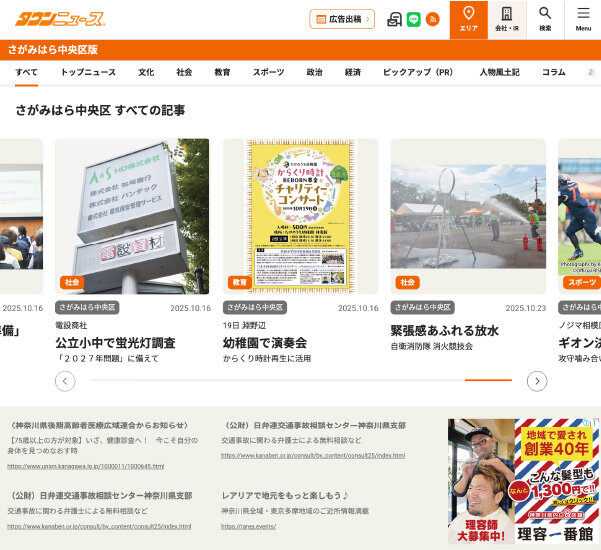Screen dimensions: 601x550
Task: Switch to the 経済 tab
Action: tap(353, 72)
